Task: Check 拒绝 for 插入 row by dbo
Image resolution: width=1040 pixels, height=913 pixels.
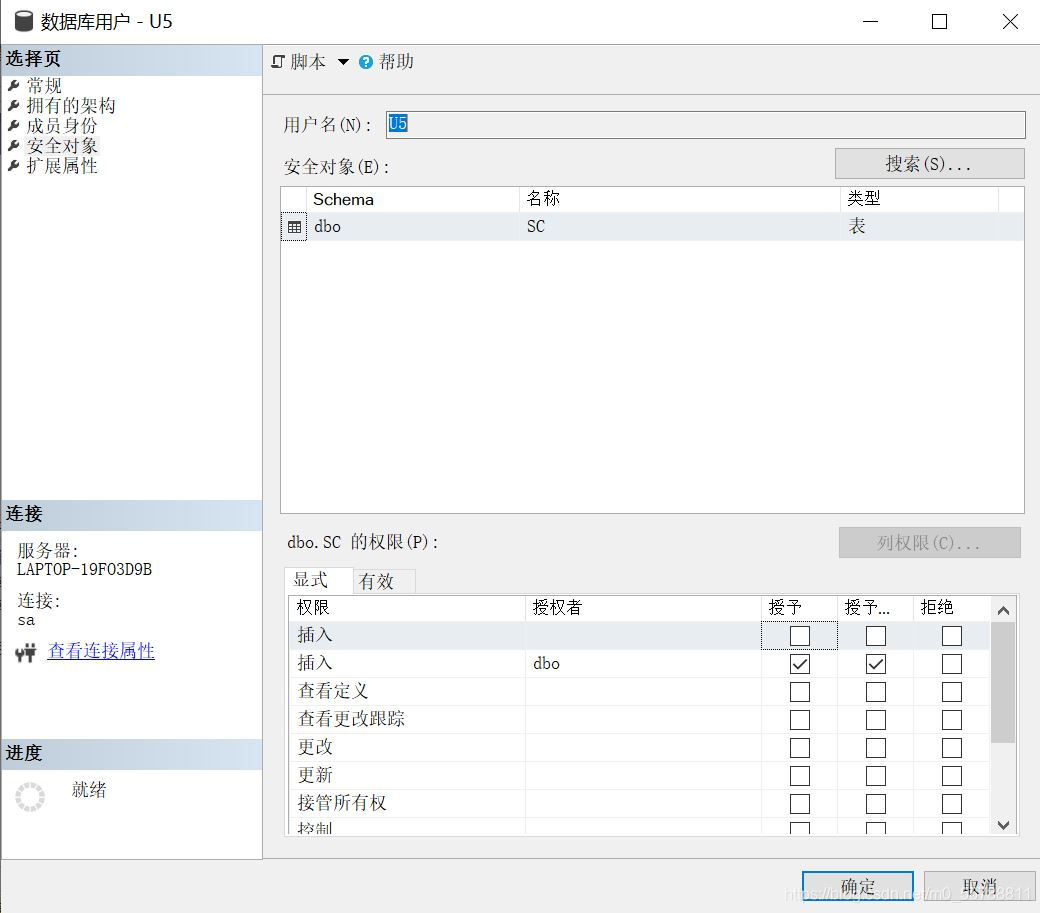Action: pyautogui.click(x=952, y=664)
